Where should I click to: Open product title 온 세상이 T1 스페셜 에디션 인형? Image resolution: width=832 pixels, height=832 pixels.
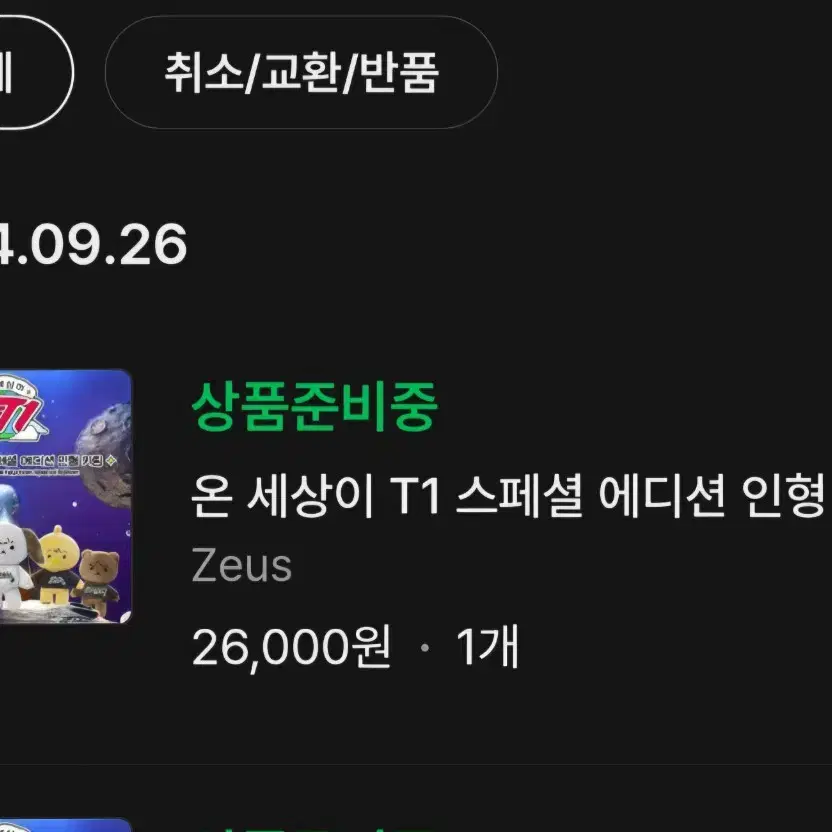point(508,496)
